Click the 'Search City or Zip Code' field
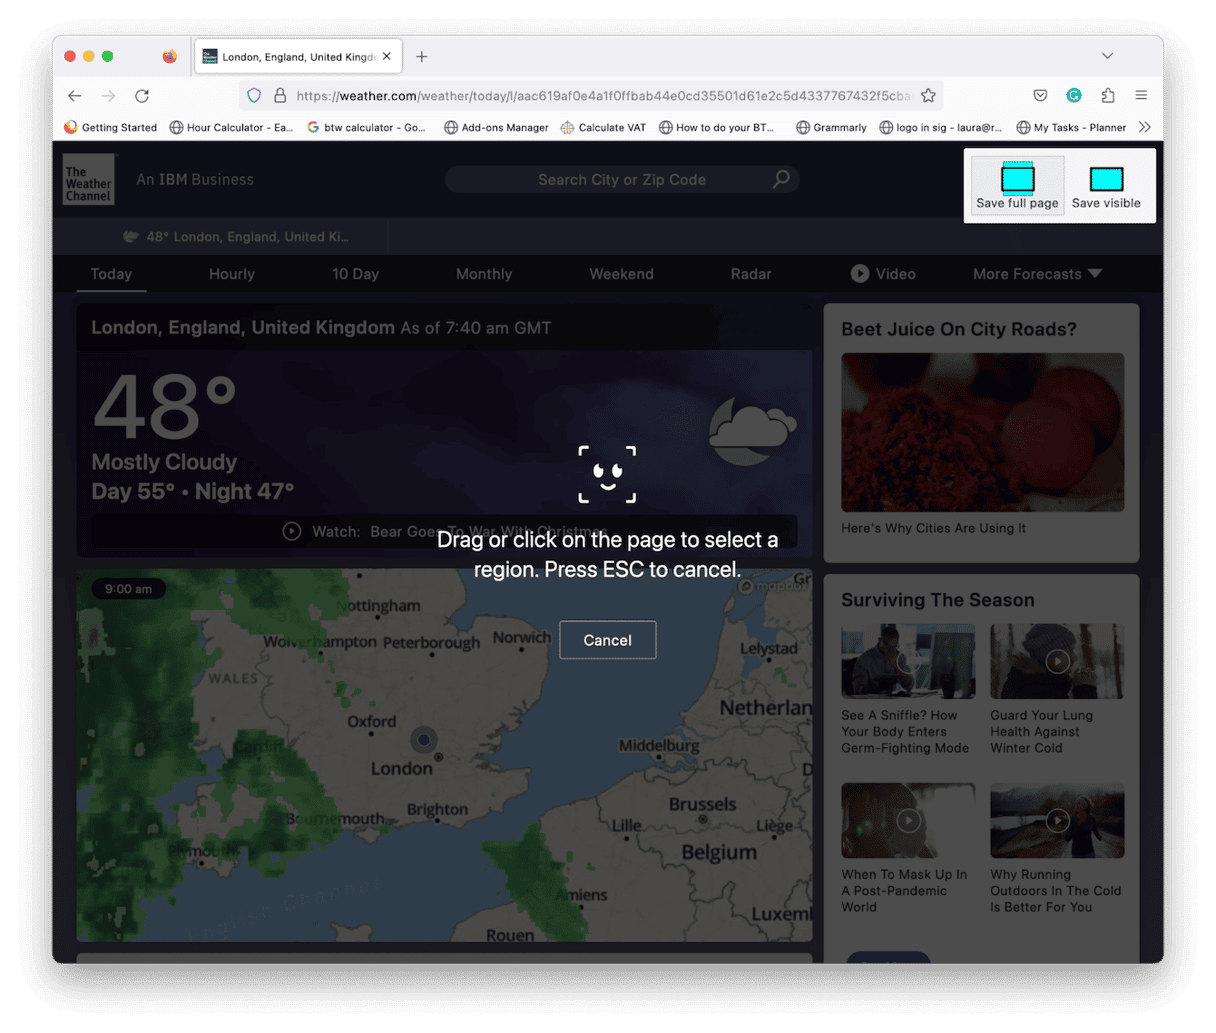1216x1033 pixels. pos(622,179)
